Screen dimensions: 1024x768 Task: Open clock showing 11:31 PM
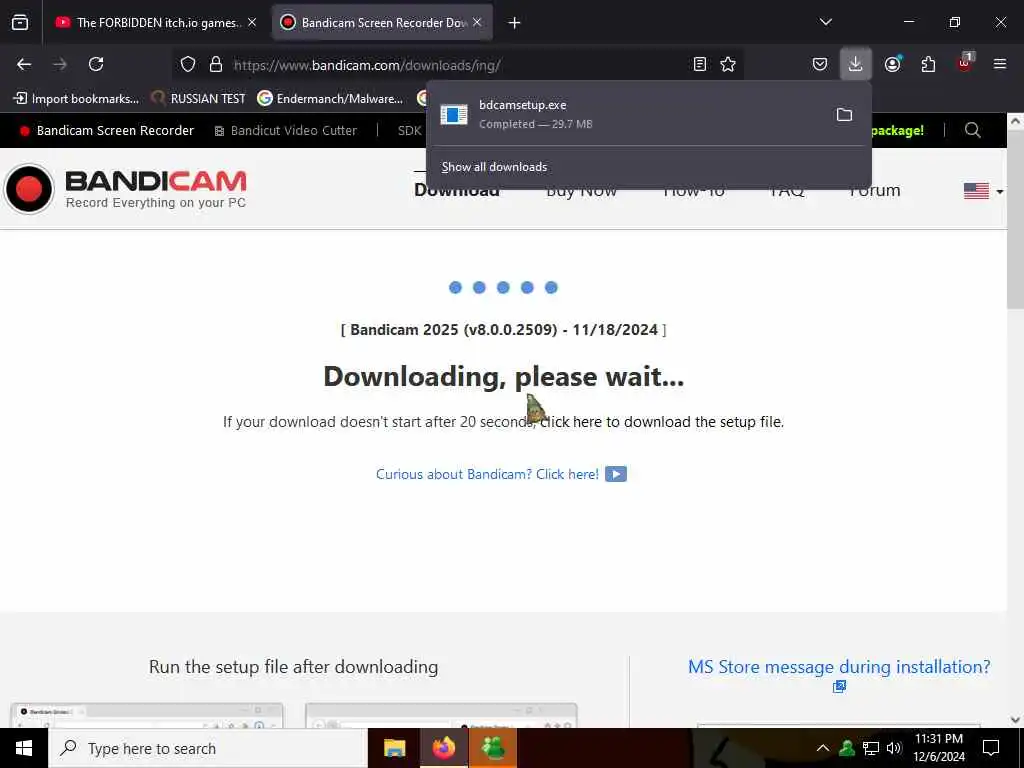coord(939,748)
